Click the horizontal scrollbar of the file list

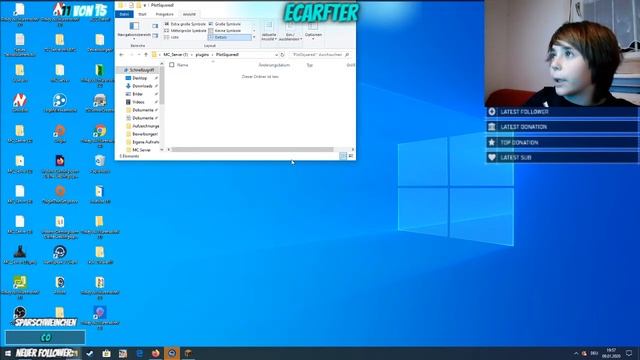click(252, 150)
